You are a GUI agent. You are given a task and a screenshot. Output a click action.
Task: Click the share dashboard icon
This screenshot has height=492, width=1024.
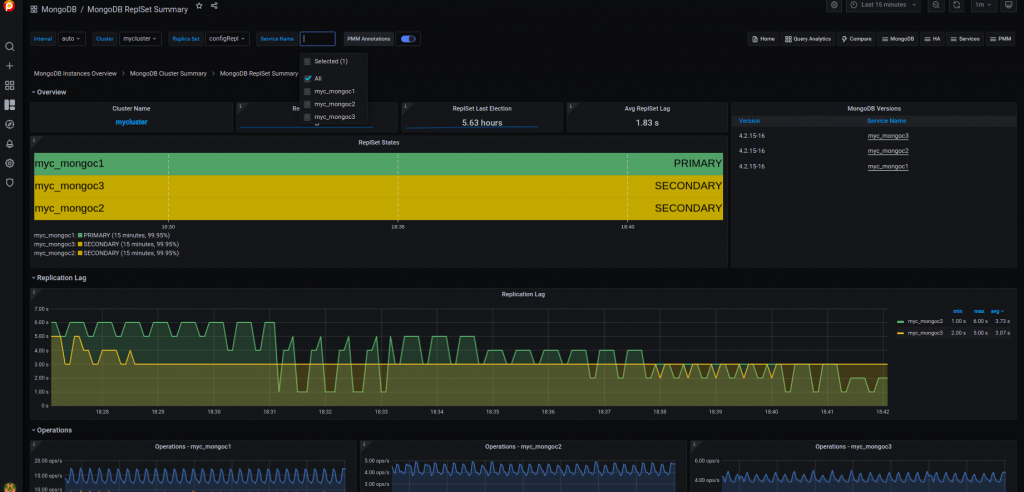215,6
